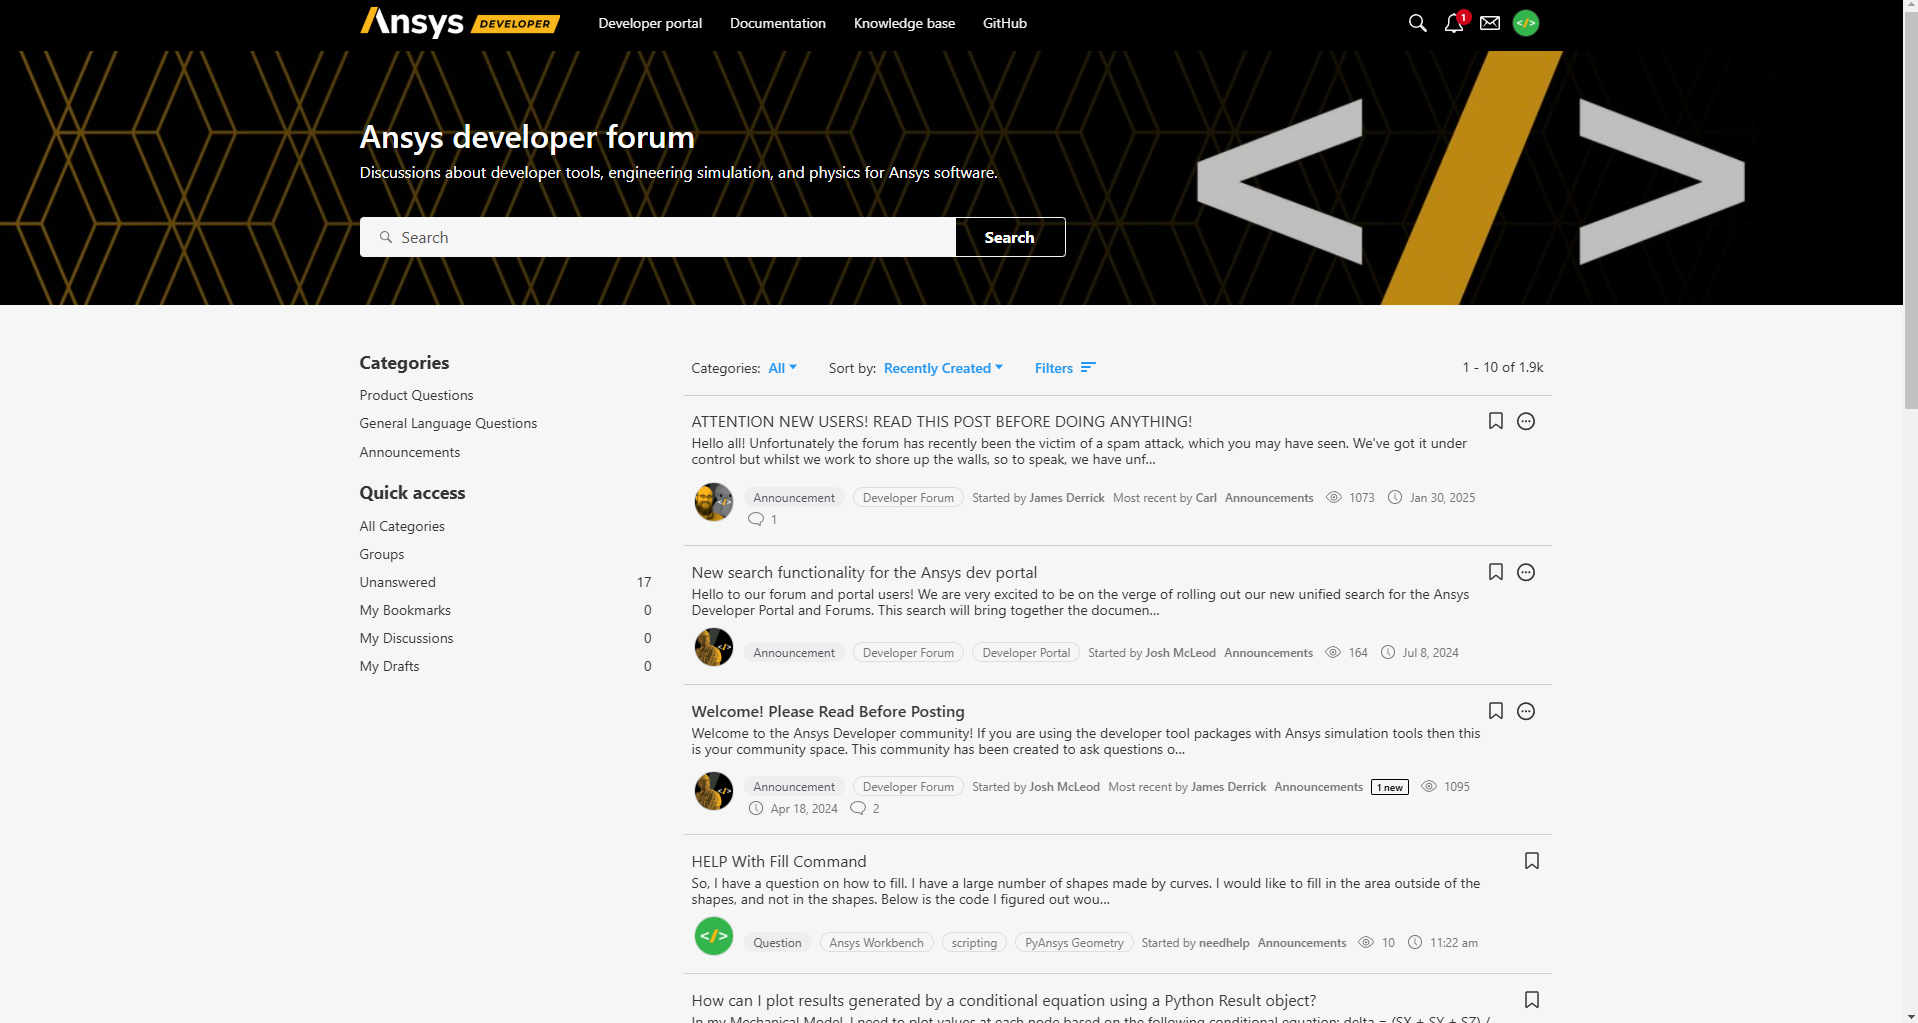Click the 1 - 10 of 1.9k results count

1503,368
